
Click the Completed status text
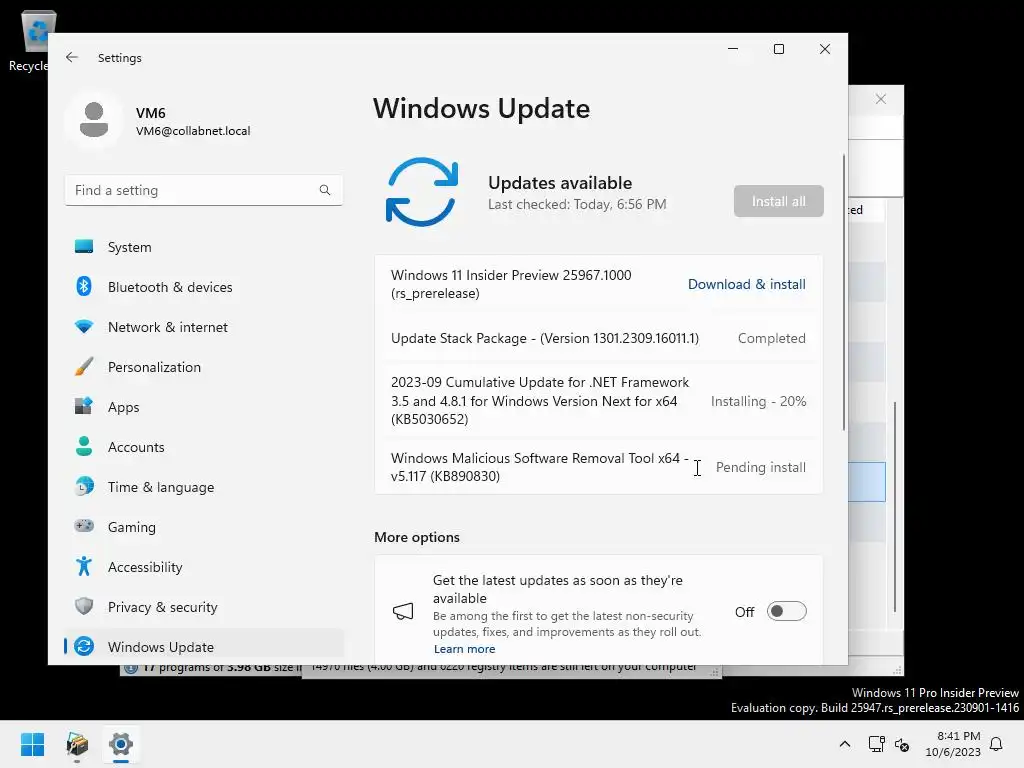[771, 338]
